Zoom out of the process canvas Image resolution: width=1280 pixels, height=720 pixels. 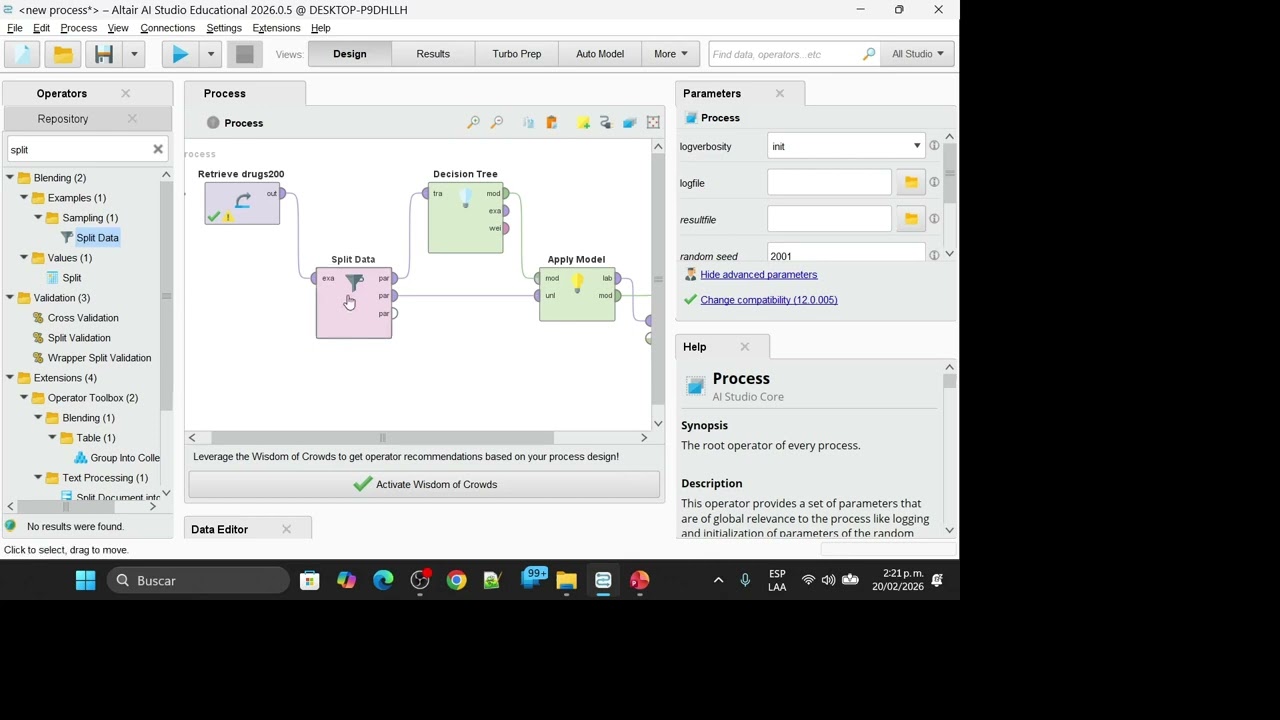[497, 122]
